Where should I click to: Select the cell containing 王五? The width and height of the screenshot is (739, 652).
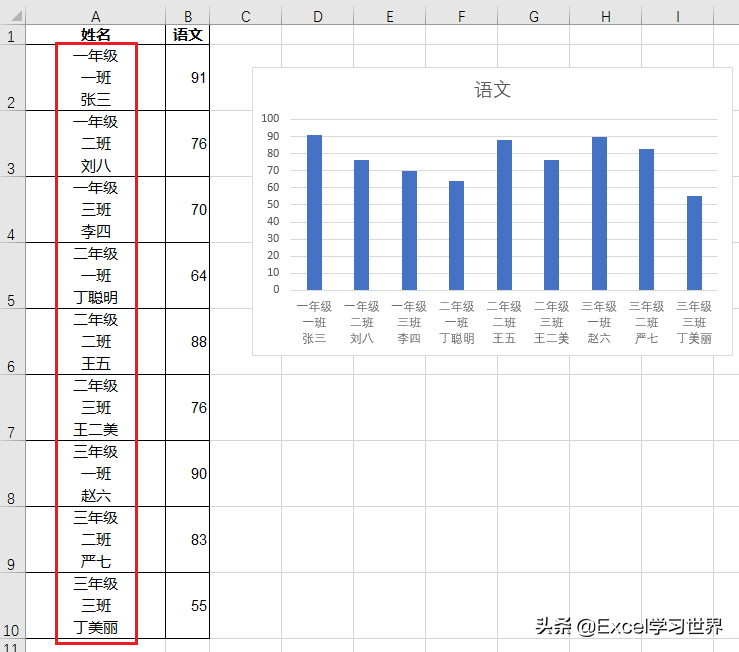pos(96,342)
